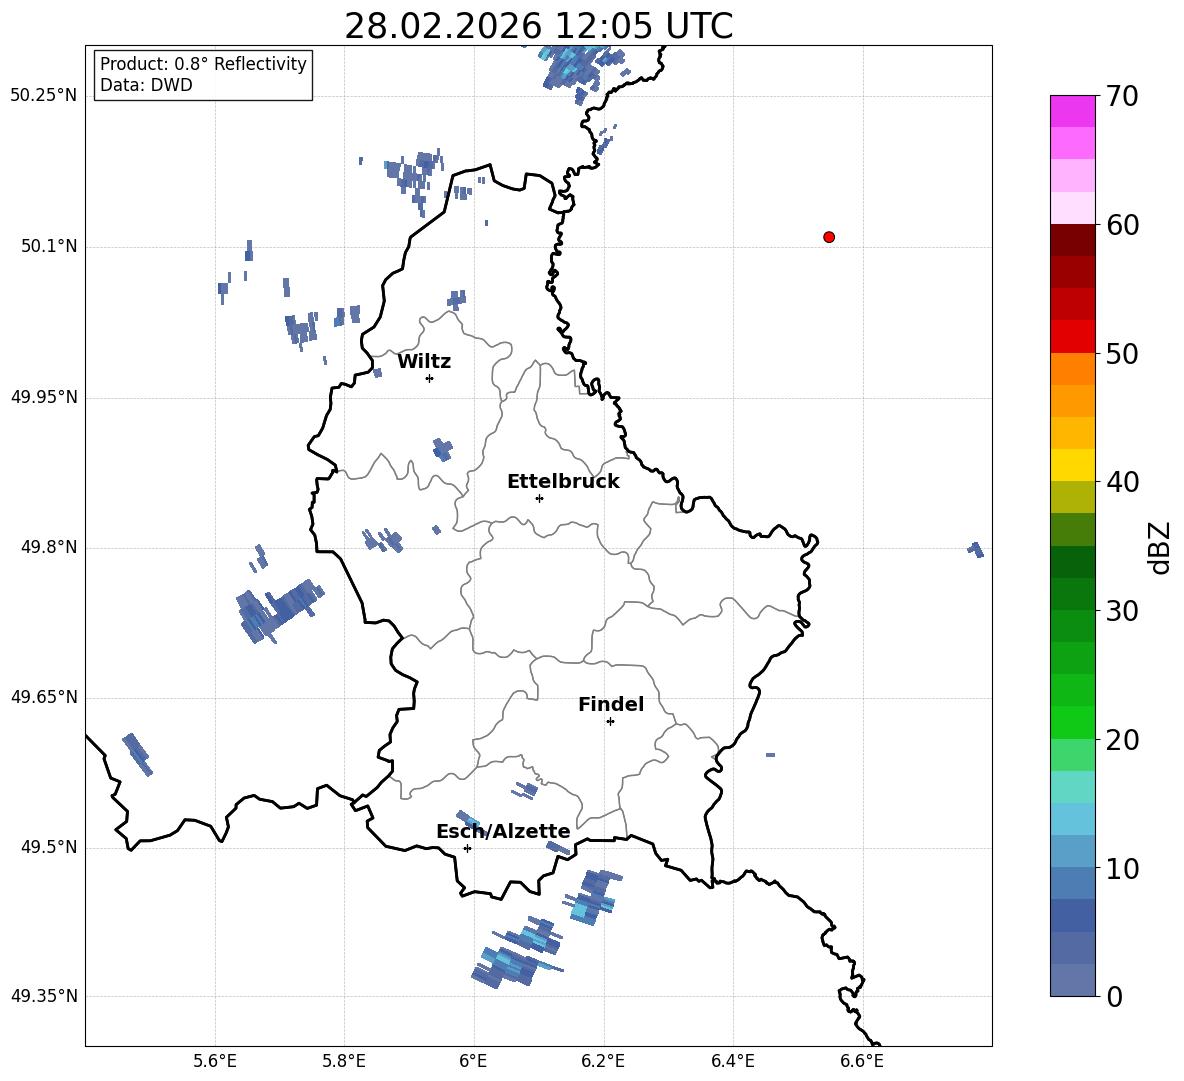
Task: Click the cross marker below Ettelbruck
Action: pyautogui.click(x=539, y=498)
